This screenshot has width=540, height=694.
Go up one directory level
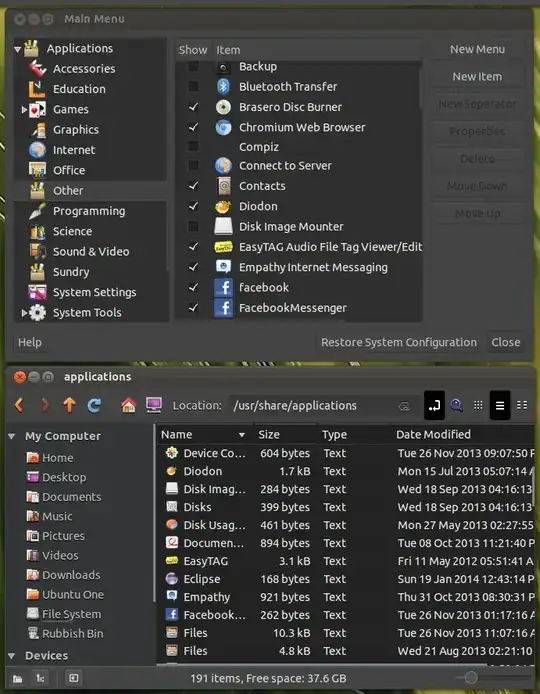69,405
